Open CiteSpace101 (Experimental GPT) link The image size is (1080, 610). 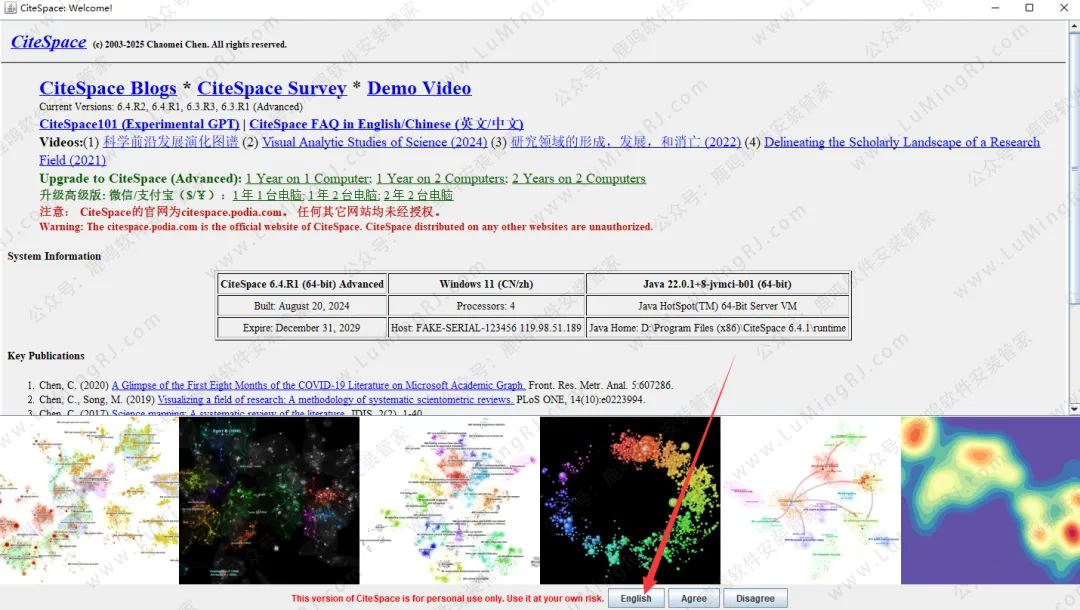coord(139,124)
